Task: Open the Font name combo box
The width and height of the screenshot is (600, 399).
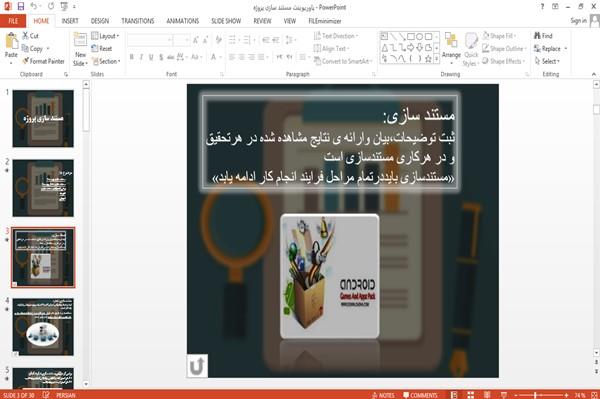Action: click(x=150, y=40)
